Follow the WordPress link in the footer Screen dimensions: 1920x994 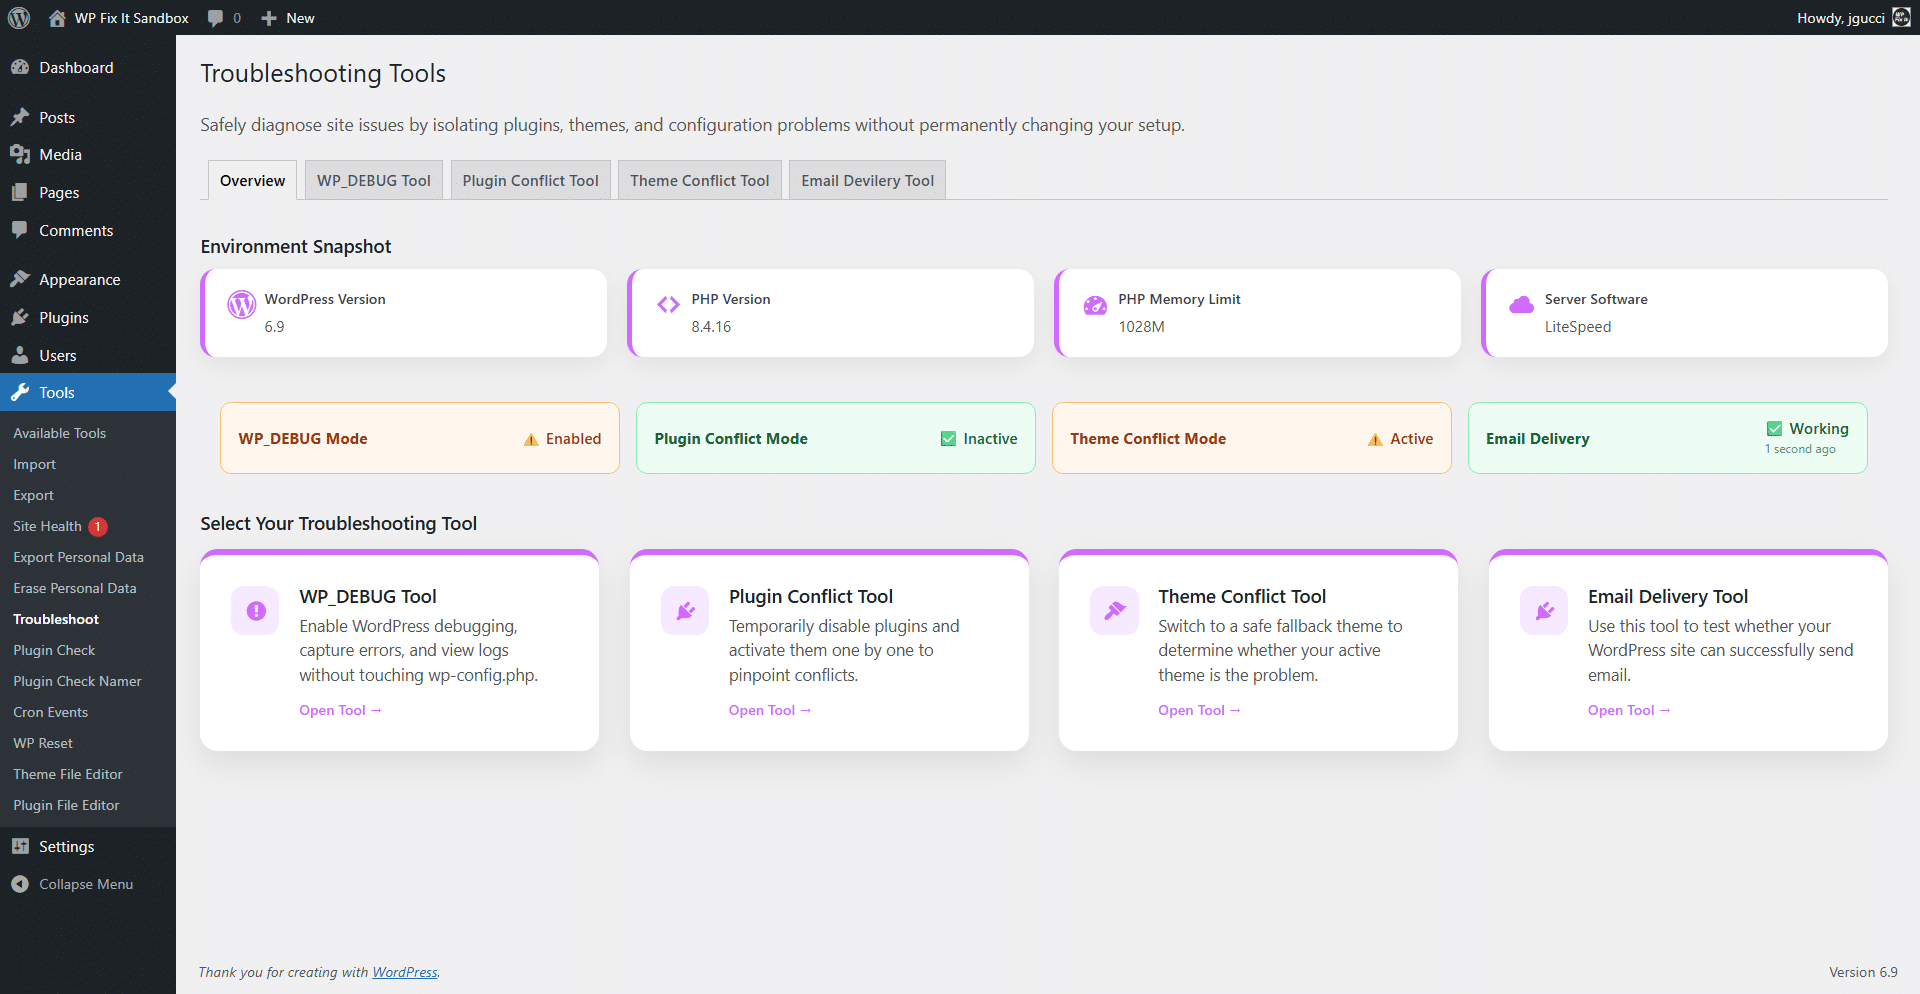point(404,971)
